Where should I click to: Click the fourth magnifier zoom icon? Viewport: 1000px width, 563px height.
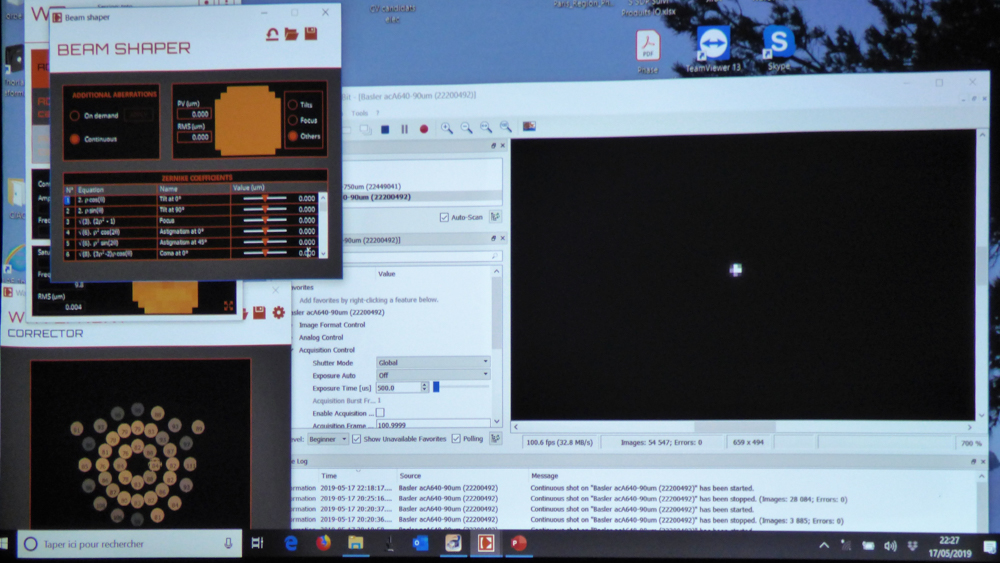coord(506,128)
